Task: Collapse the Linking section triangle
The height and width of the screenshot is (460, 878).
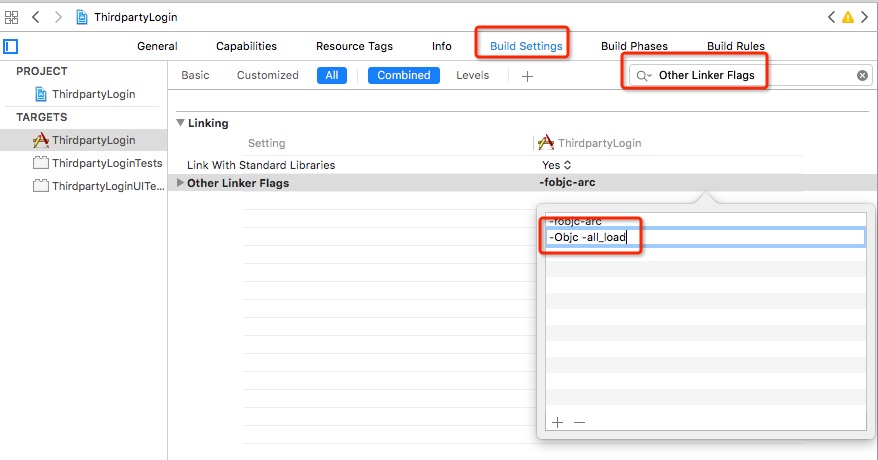Action: pyautogui.click(x=180, y=123)
